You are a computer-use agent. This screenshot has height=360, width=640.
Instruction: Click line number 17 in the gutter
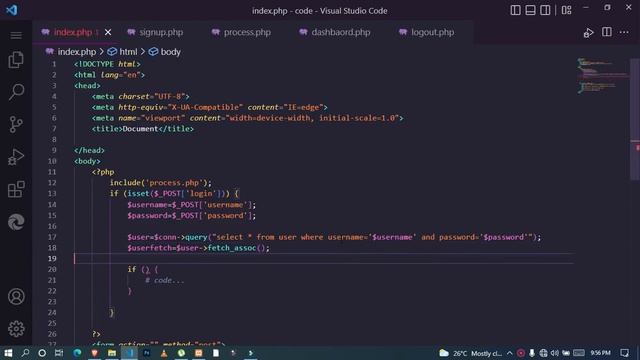pyautogui.click(x=52, y=237)
